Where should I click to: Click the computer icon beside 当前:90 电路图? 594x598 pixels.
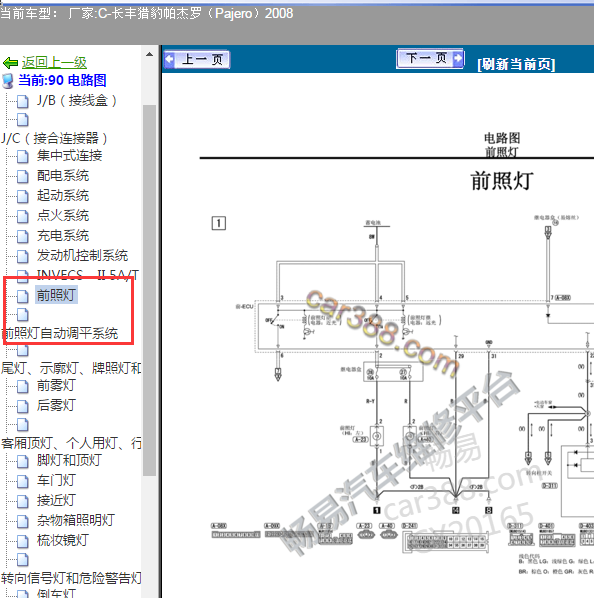pos(8,81)
